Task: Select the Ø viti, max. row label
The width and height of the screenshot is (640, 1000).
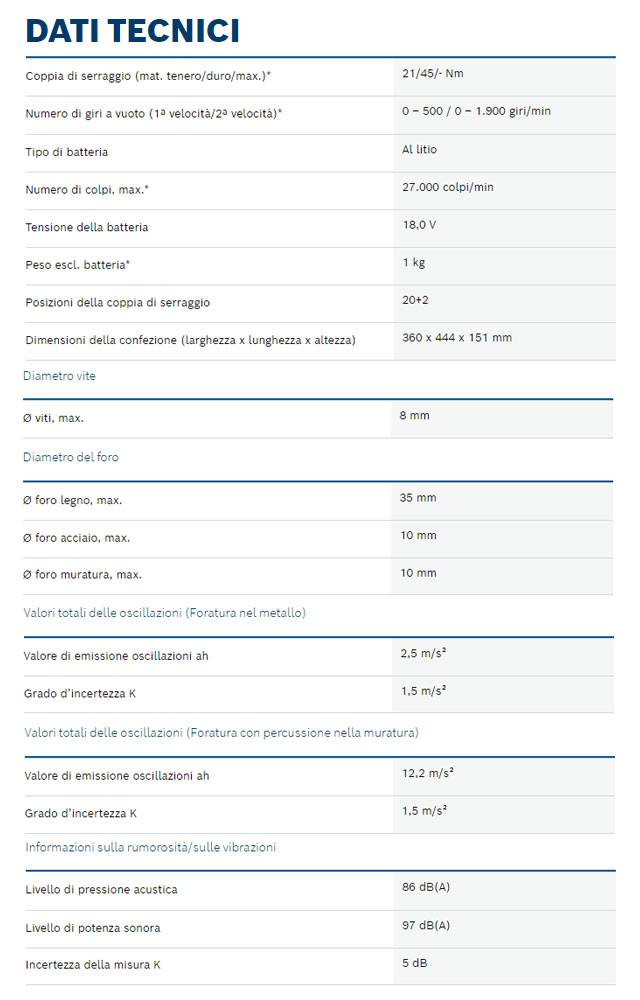Action: (x=54, y=418)
